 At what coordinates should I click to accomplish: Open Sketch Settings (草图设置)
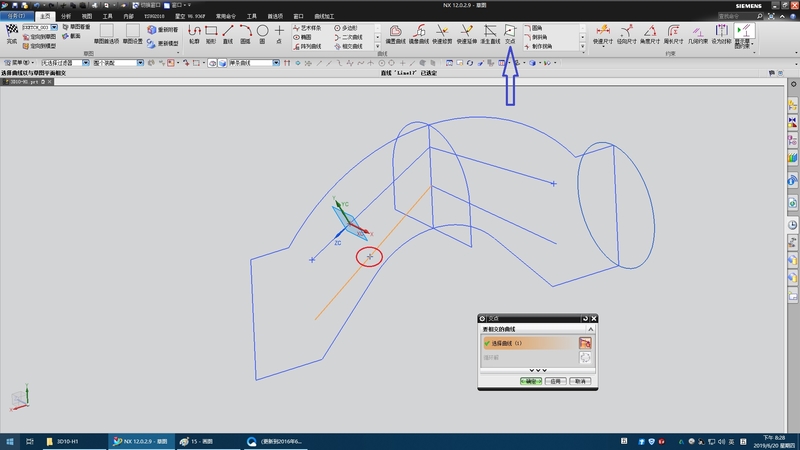(133, 34)
